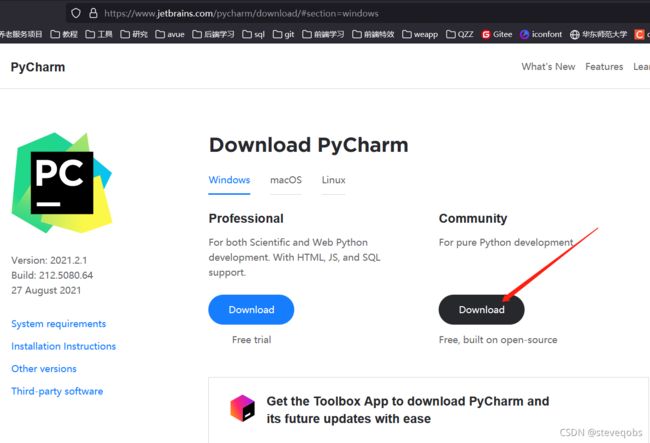
Task: Open the weapp bookmark folder
Action: pyautogui.click(x=420, y=34)
